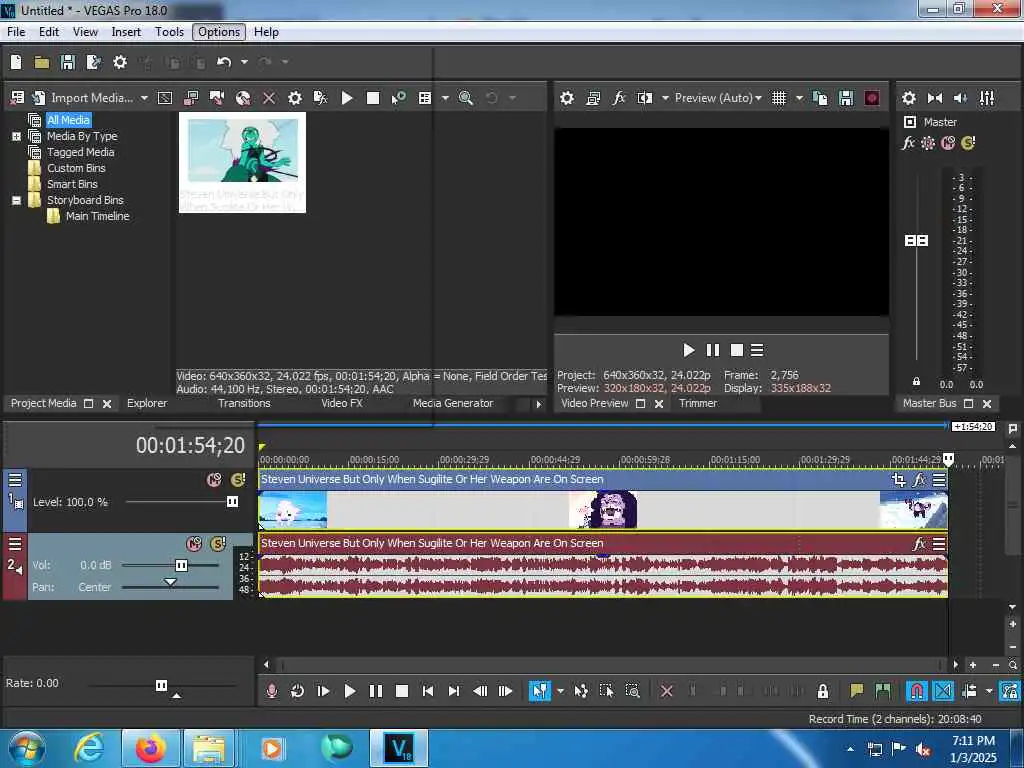This screenshot has height=768, width=1024.
Task: Adjust the Master volume fader
Action: coord(916,240)
